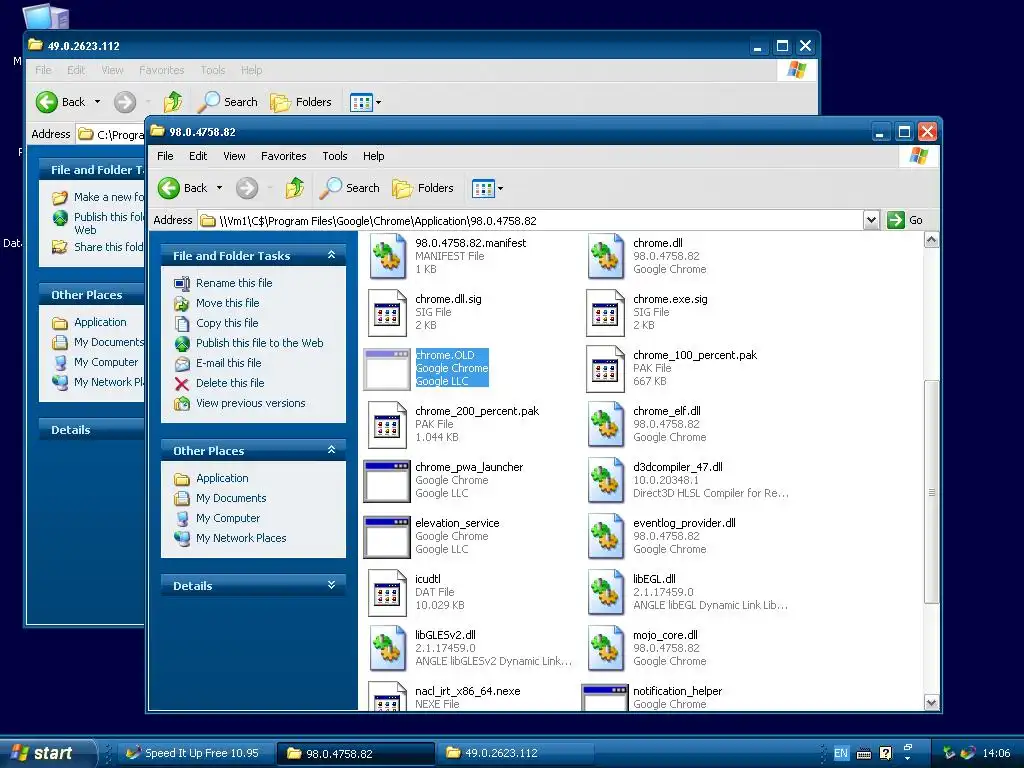Open the Windows Start menu
The width and height of the screenshot is (1024, 768).
click(47, 753)
